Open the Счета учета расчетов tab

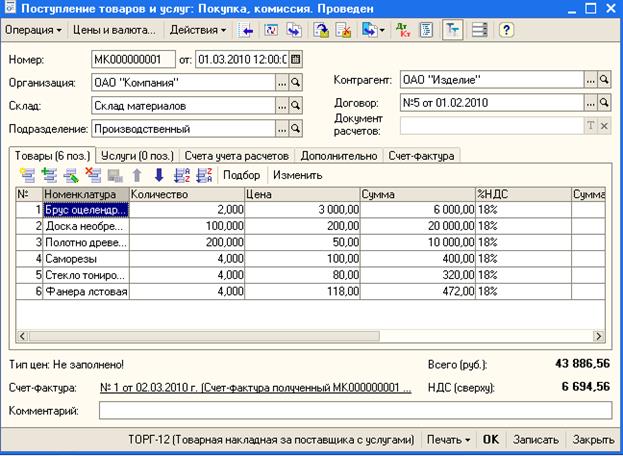pyautogui.click(x=238, y=155)
